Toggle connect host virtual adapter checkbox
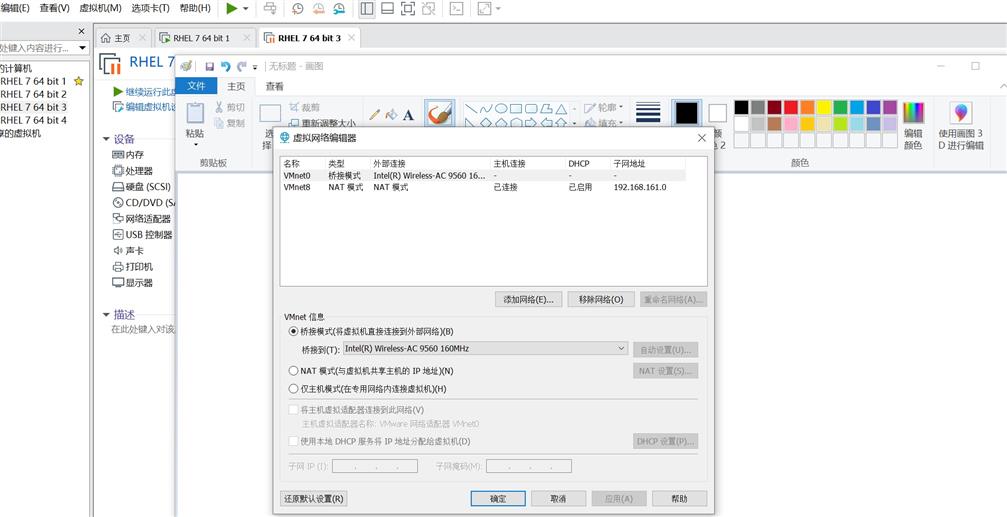1007x517 pixels. 293,410
